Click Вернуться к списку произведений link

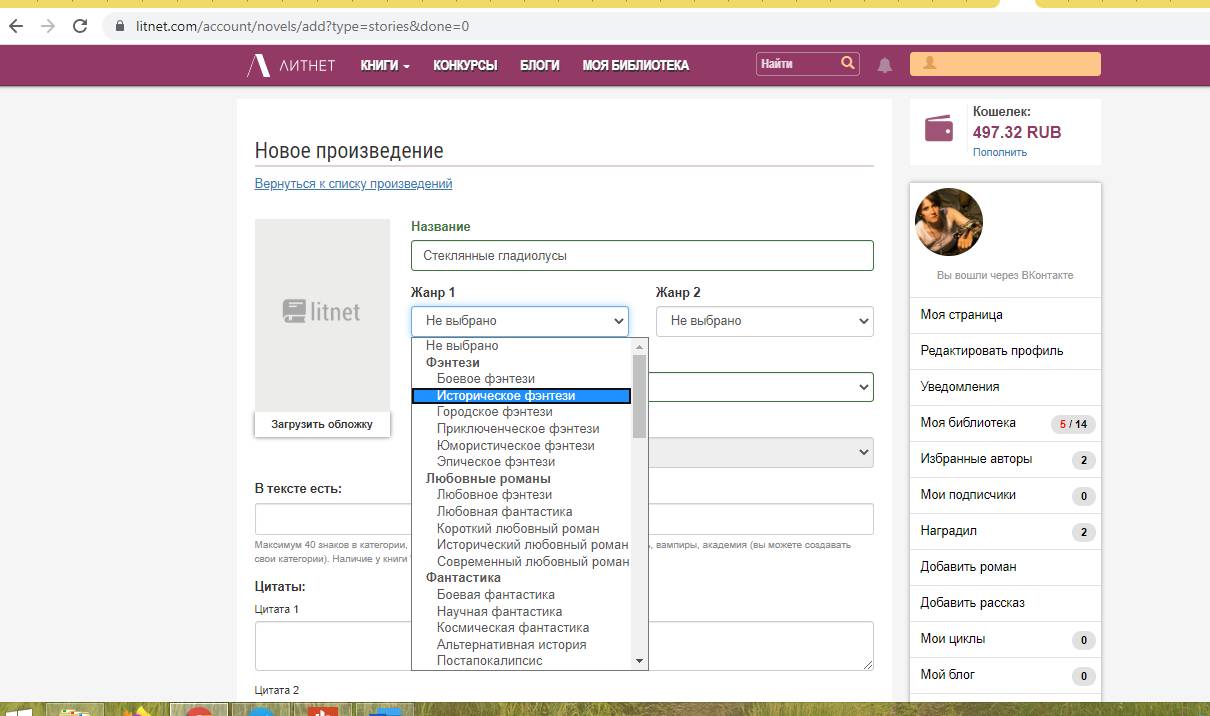pyautogui.click(x=353, y=184)
